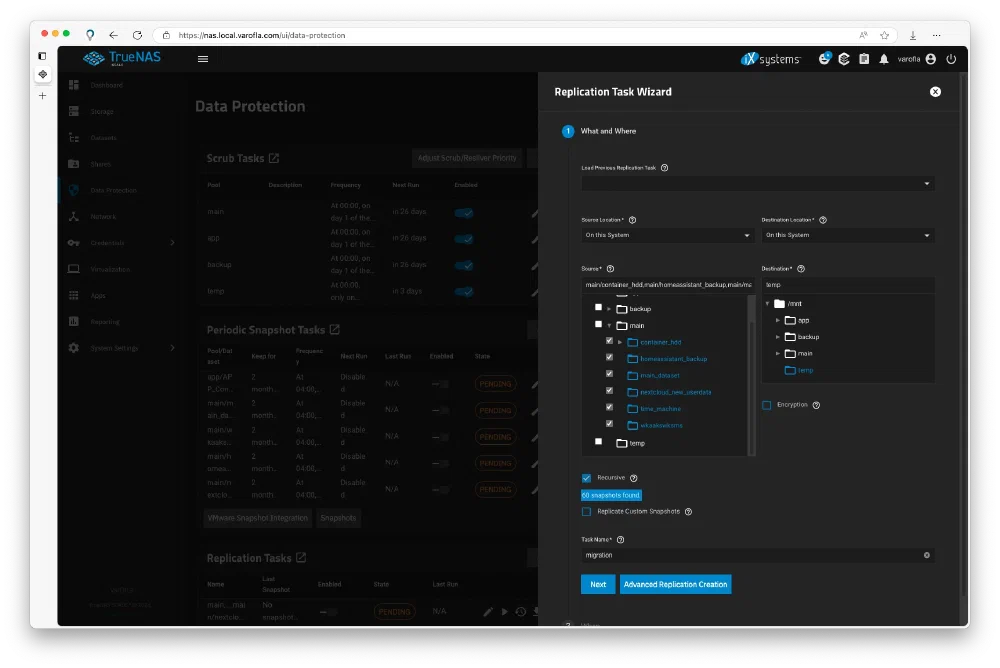Viewport: 1000px width, 668px height.
Task: Open the Source Location dropdown
Action: tap(668, 235)
